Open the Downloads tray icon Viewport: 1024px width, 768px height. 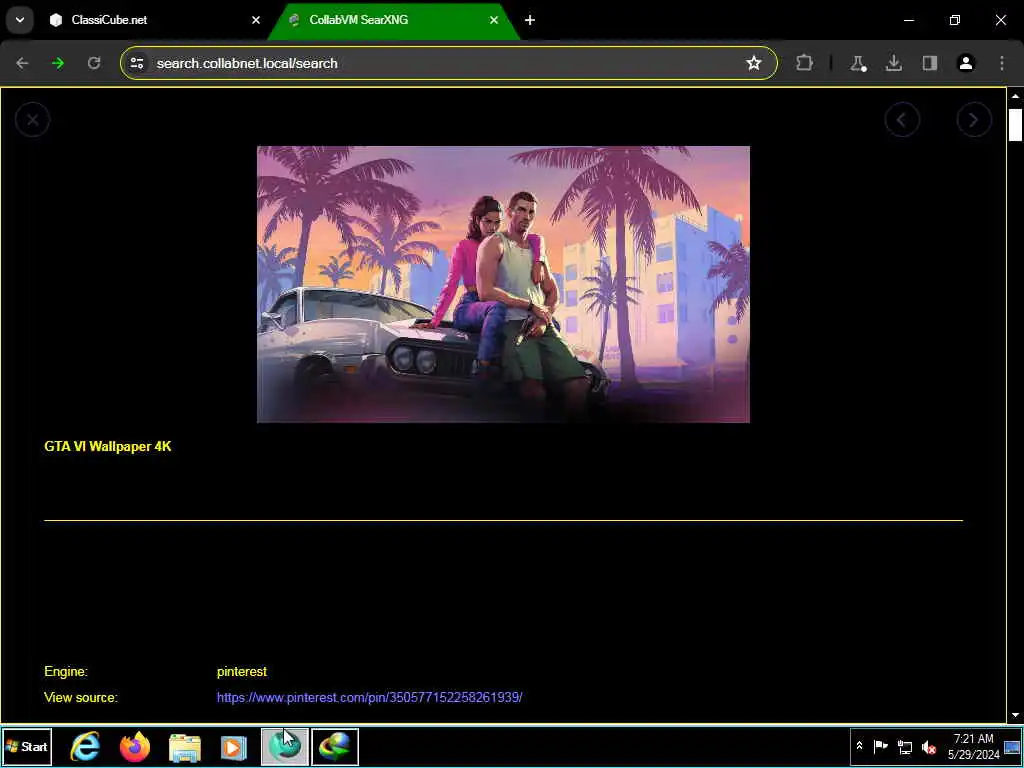tap(893, 63)
